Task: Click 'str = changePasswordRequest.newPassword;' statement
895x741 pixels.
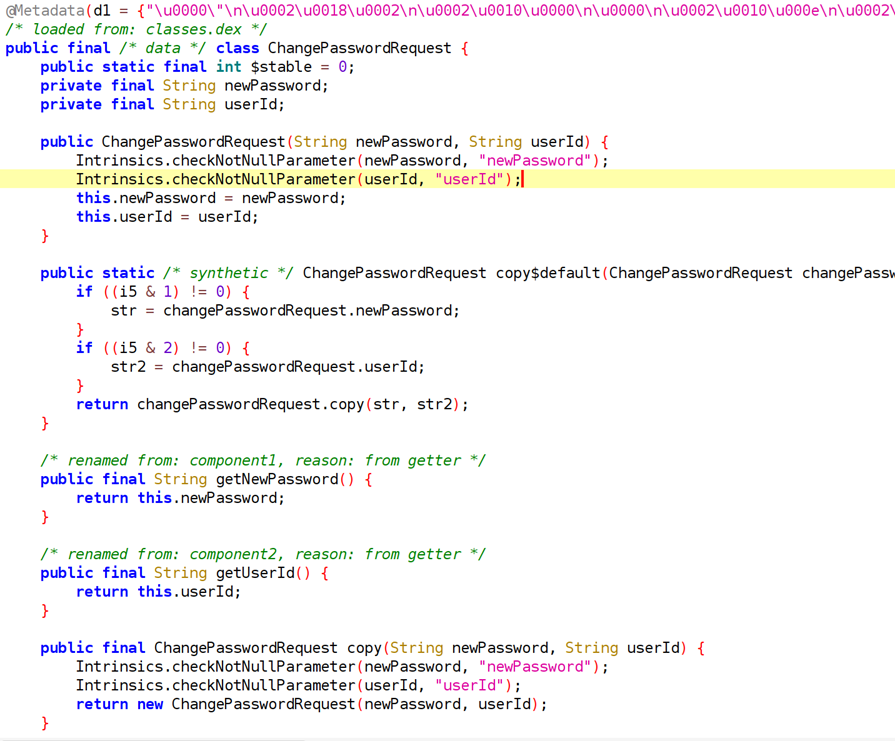Action: (285, 311)
